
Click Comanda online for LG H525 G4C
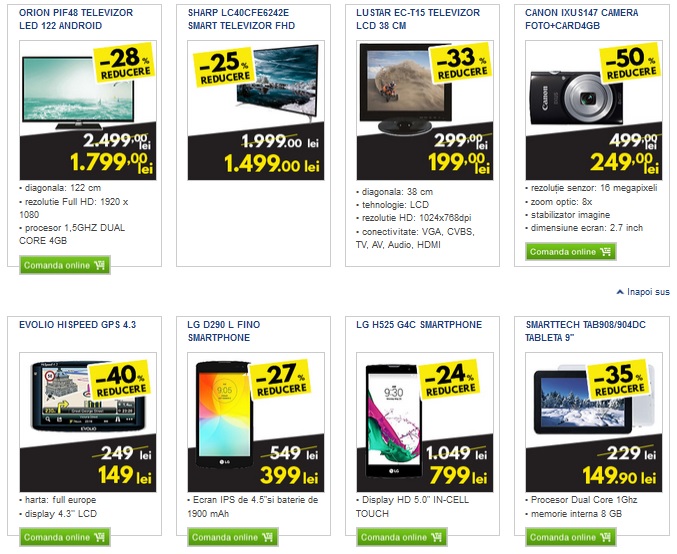coord(402,537)
